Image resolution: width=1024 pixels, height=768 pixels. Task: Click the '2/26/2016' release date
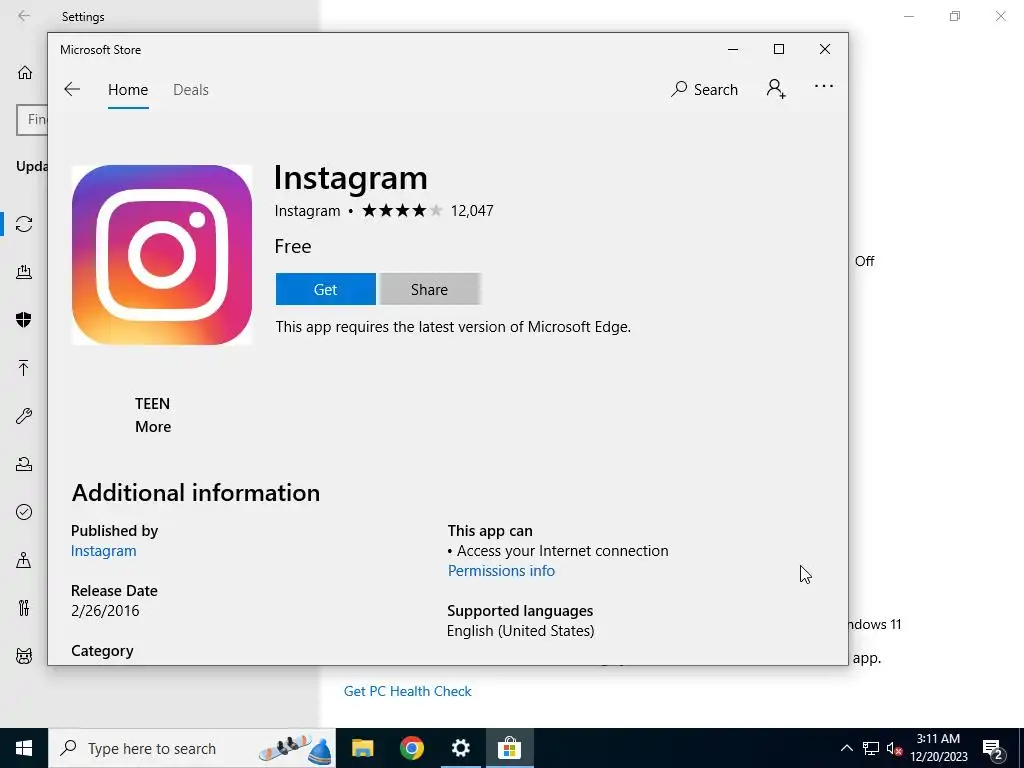[105, 611]
